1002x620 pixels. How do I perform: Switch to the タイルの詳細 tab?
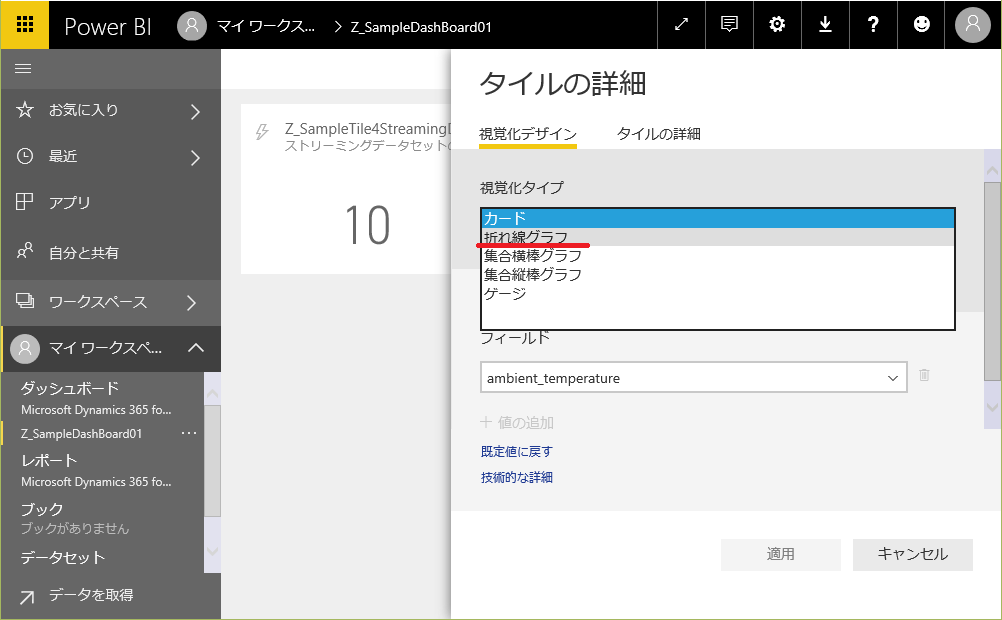coord(658,134)
